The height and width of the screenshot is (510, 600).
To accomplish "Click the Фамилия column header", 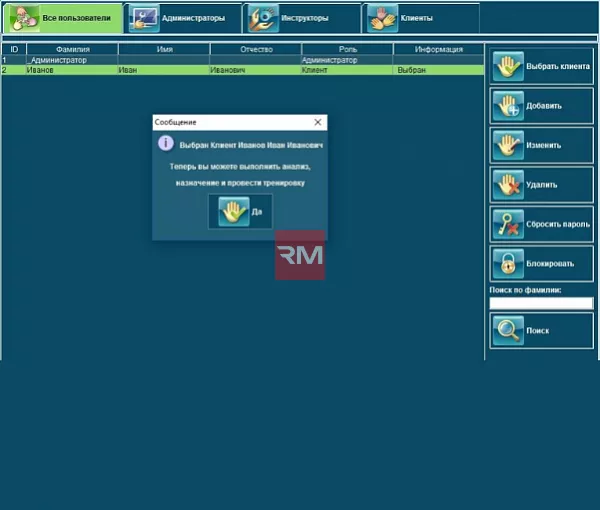I will tap(73, 49).
